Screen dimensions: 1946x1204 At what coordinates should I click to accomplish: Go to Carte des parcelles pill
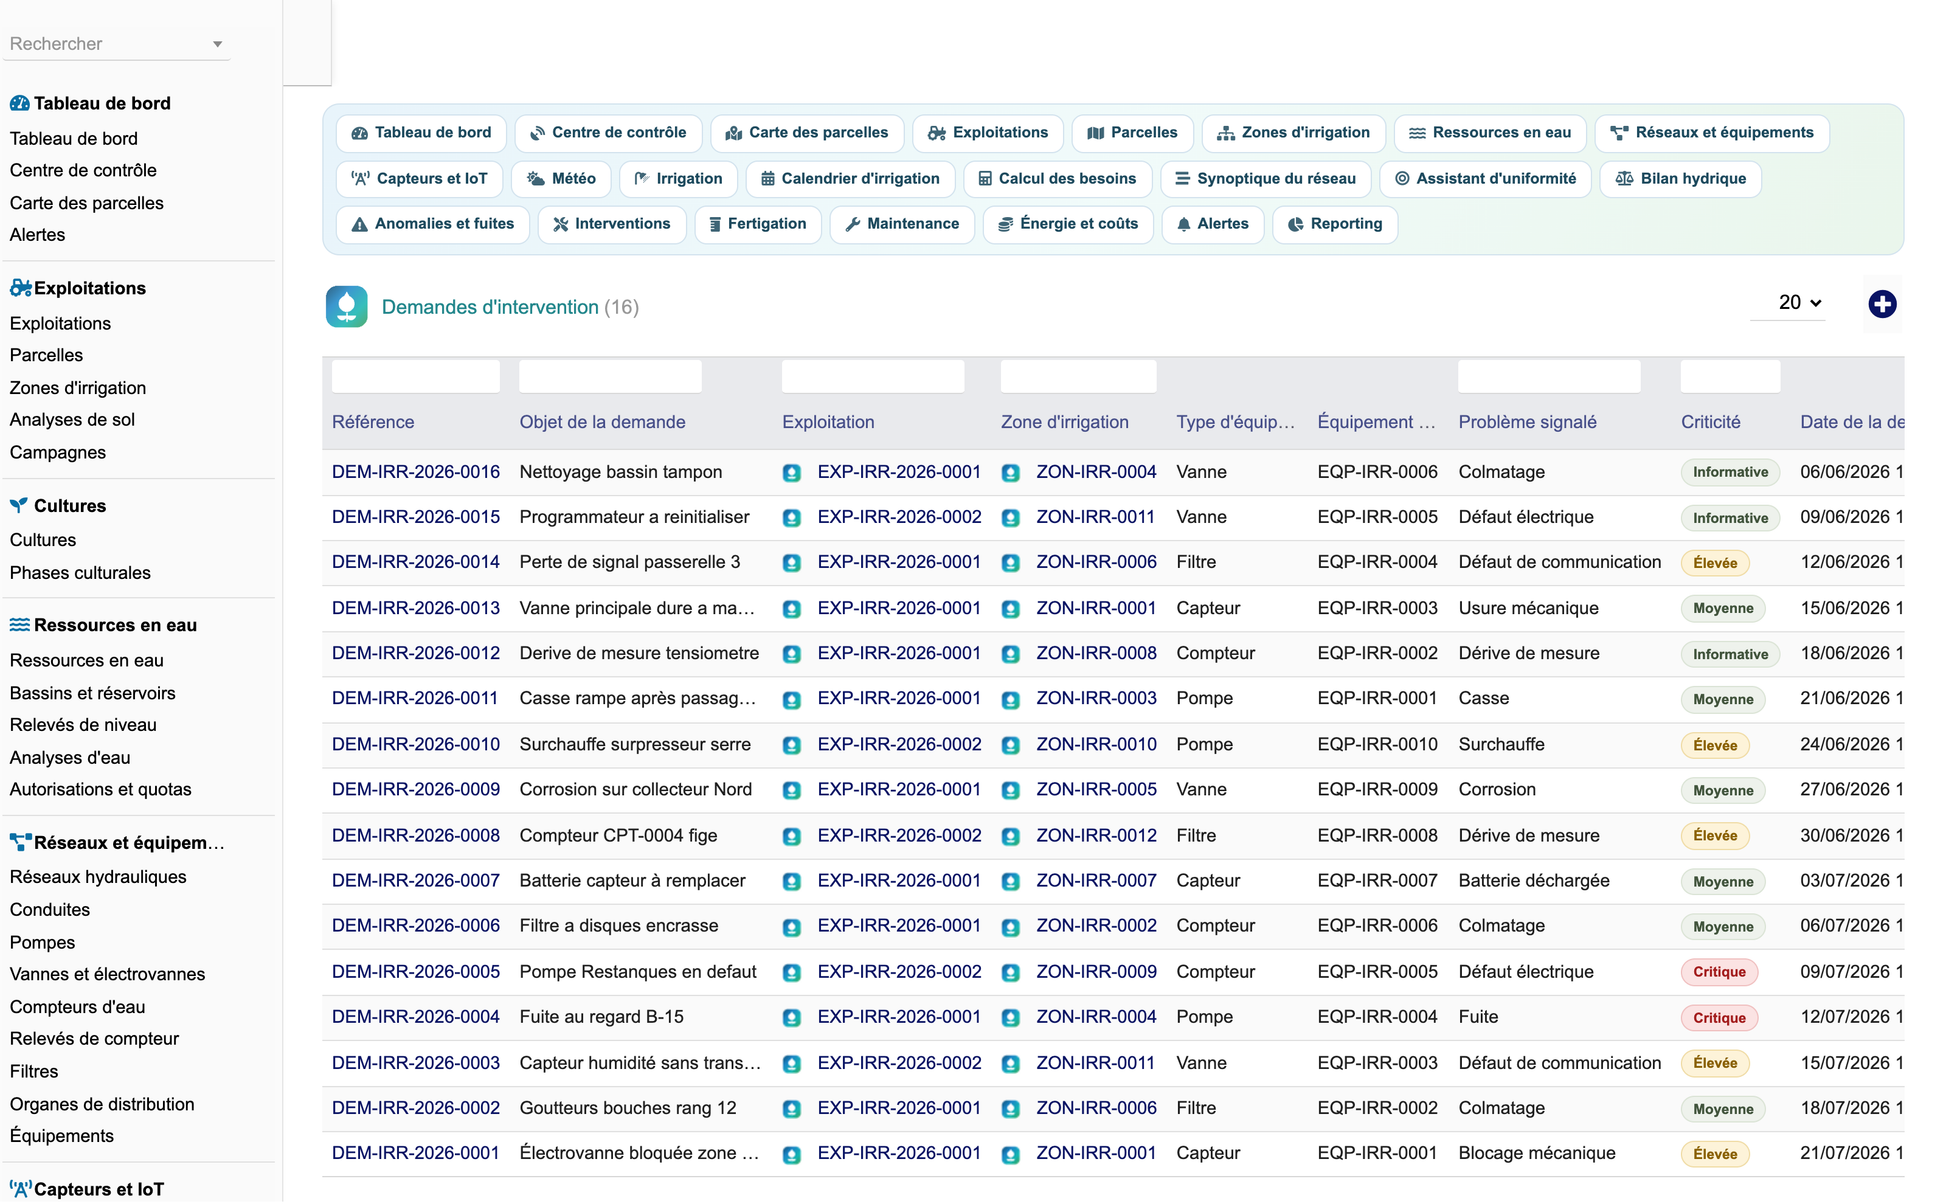click(807, 133)
